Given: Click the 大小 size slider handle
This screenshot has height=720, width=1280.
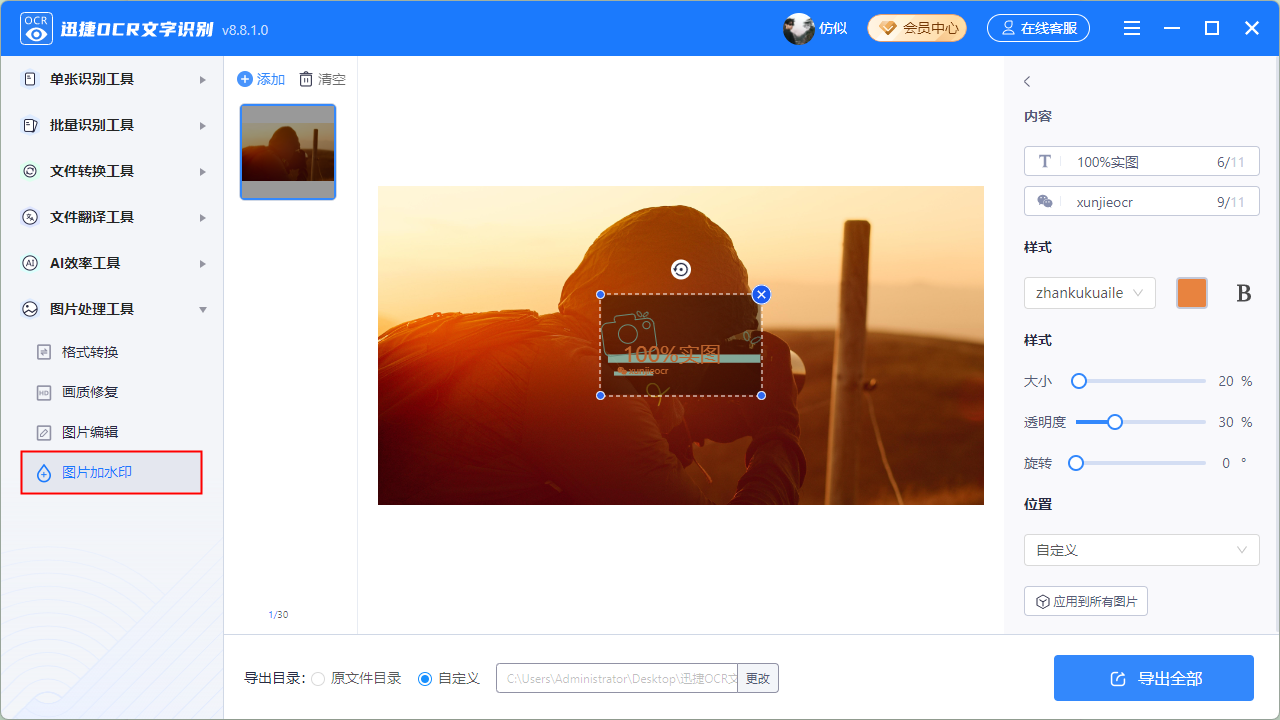Looking at the screenshot, I should point(1079,381).
